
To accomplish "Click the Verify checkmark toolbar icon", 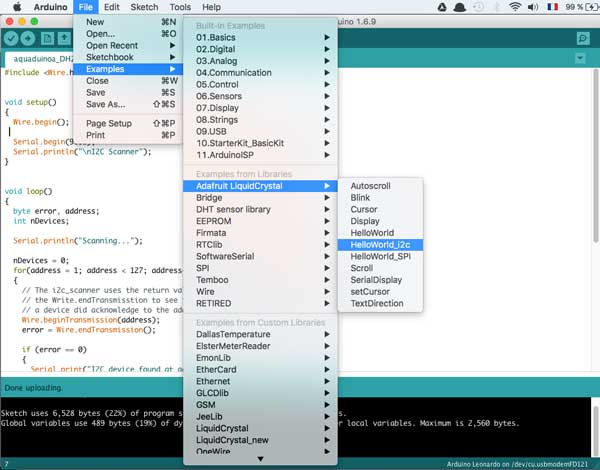I will [11, 38].
